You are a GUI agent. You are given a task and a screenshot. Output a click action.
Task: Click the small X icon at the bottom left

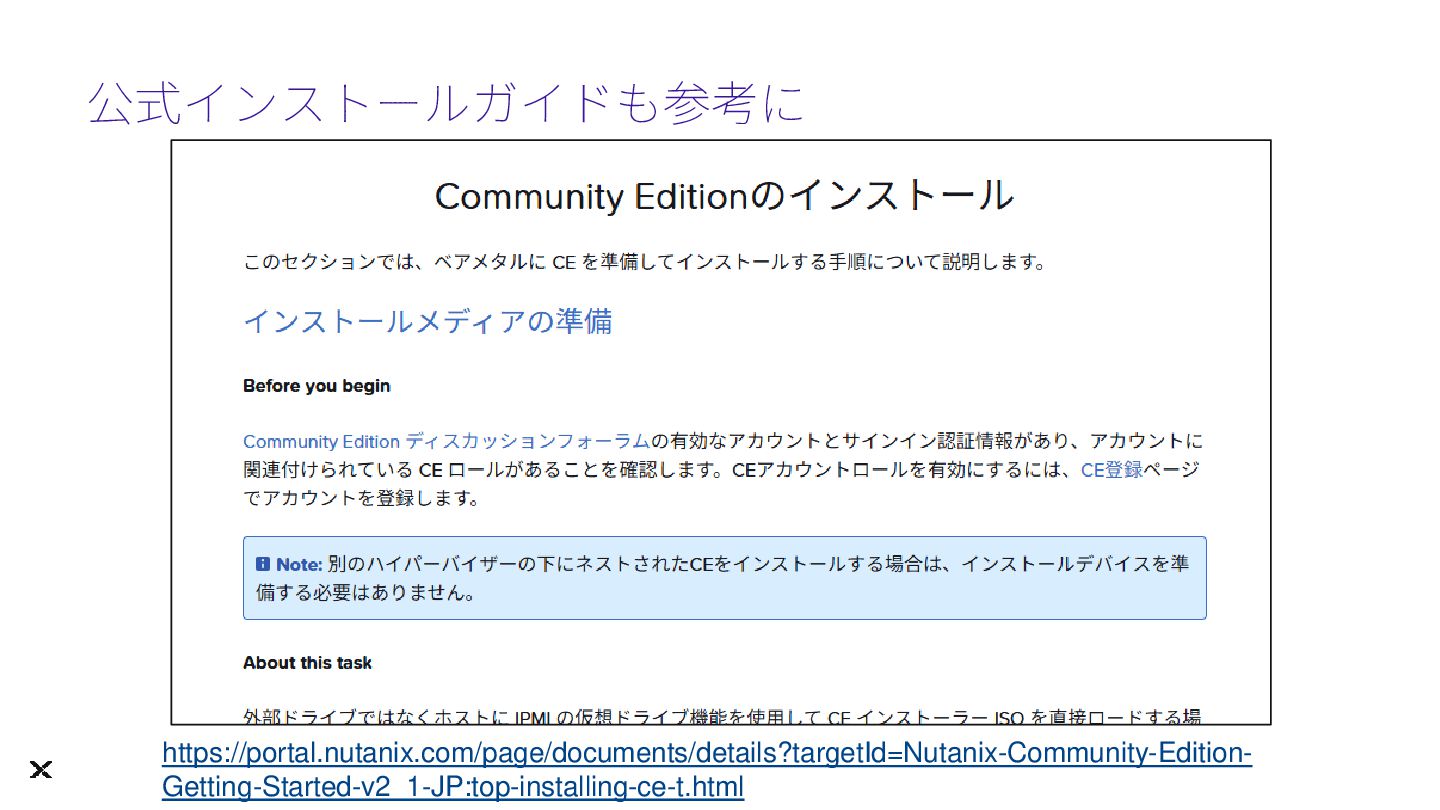[40, 769]
